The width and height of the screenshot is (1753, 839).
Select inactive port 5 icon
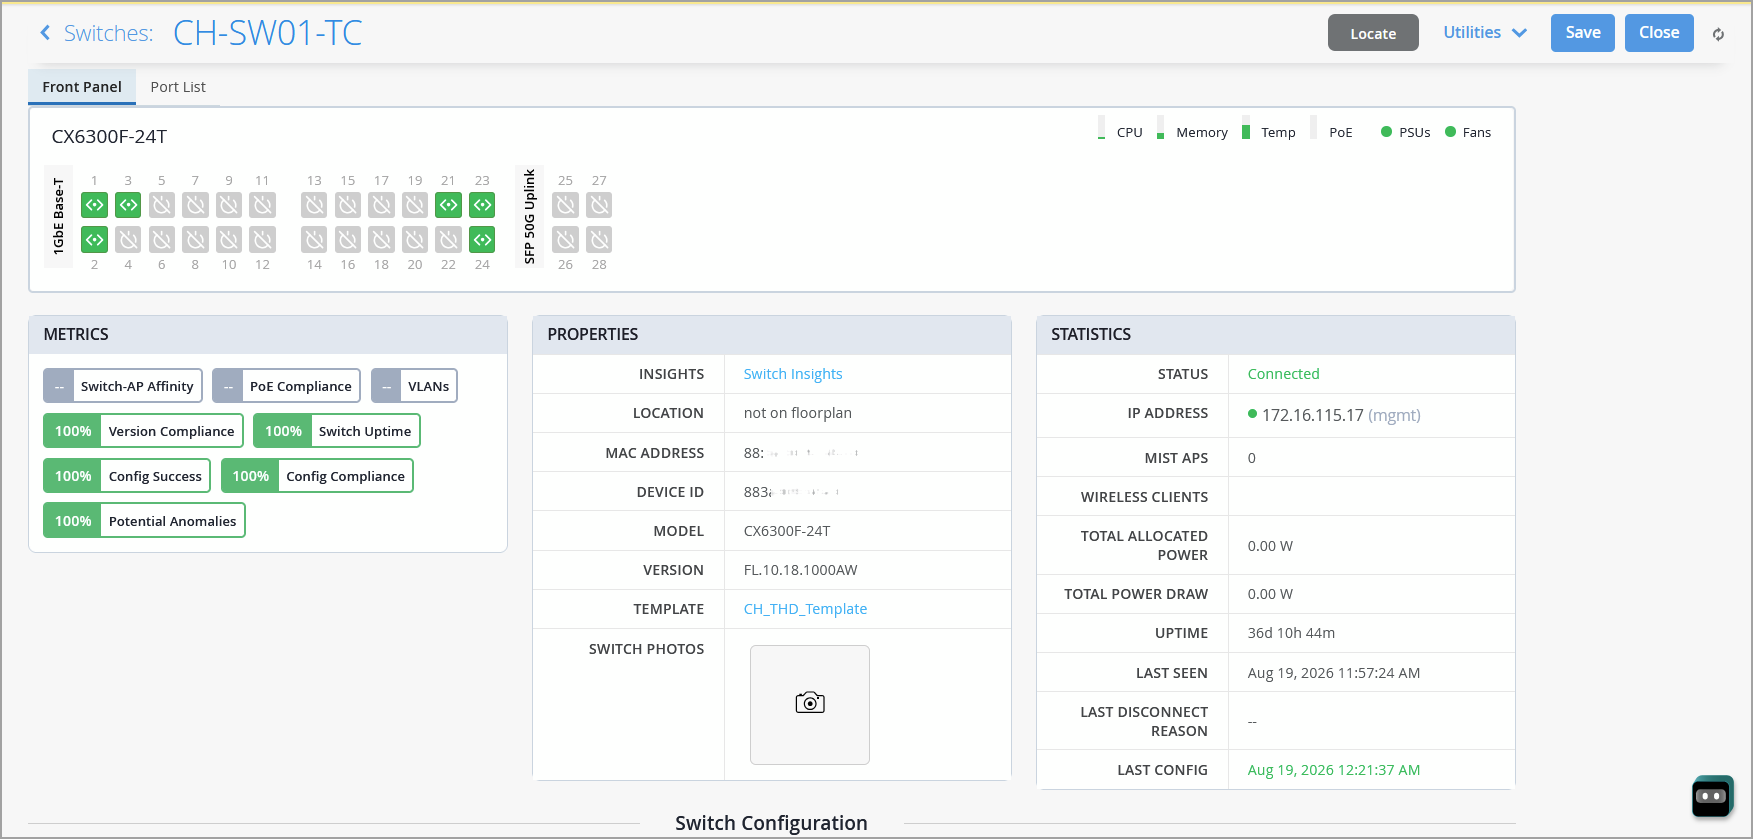tap(162, 205)
